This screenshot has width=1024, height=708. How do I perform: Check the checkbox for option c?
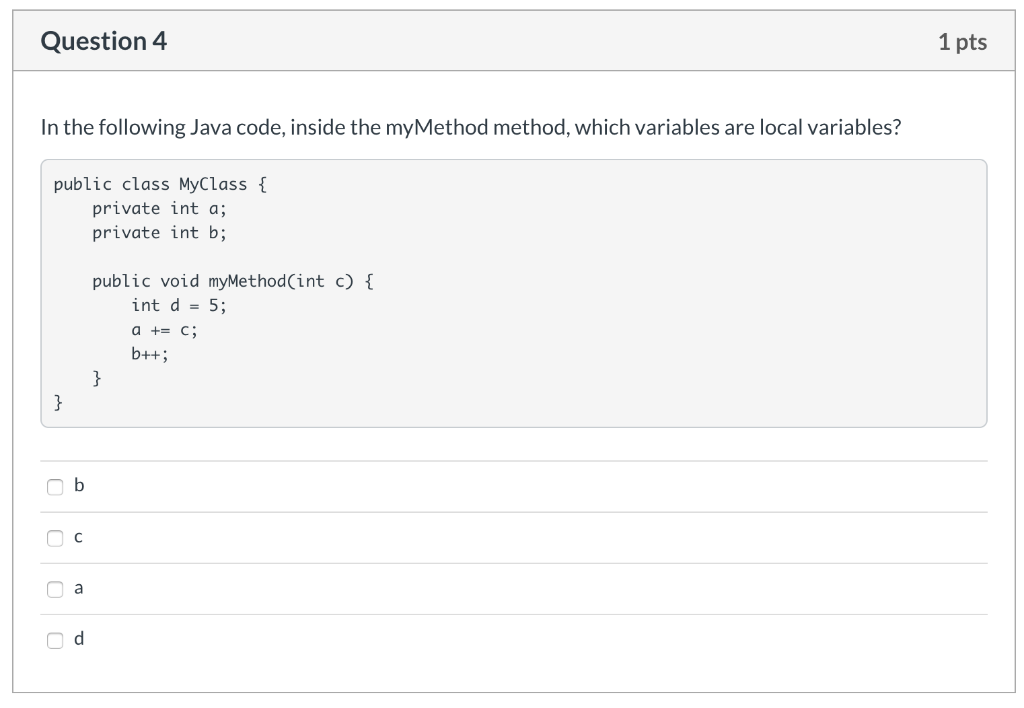coord(56,537)
